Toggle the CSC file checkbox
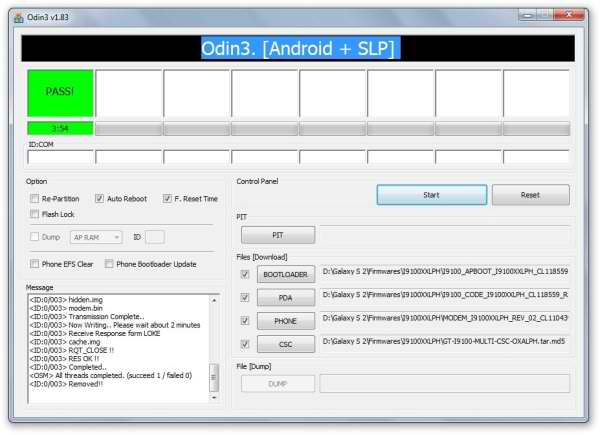 245,344
